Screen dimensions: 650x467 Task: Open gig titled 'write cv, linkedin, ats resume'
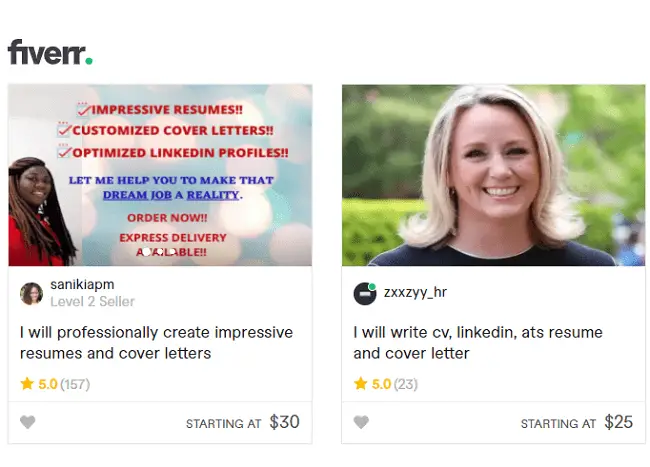coord(478,343)
